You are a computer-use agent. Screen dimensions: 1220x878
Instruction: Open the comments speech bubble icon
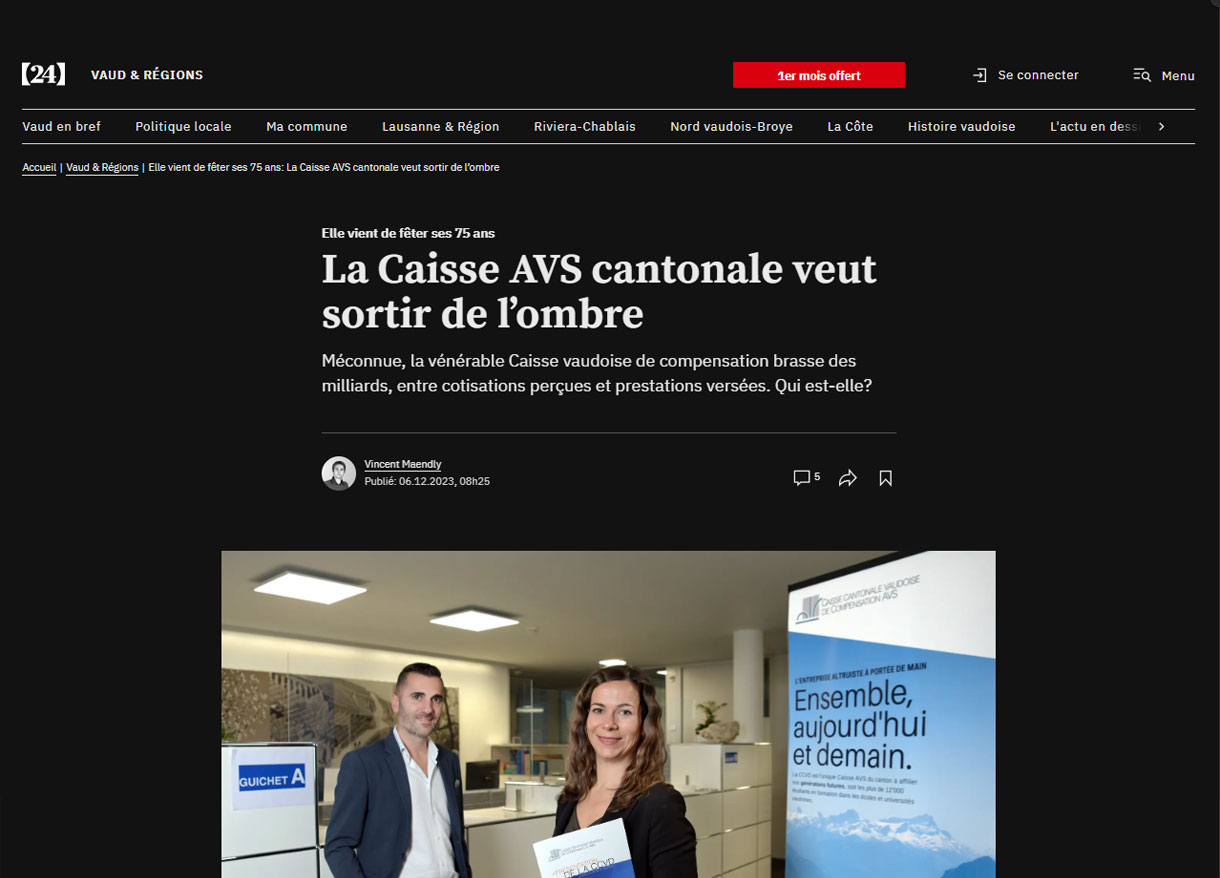[x=801, y=478]
